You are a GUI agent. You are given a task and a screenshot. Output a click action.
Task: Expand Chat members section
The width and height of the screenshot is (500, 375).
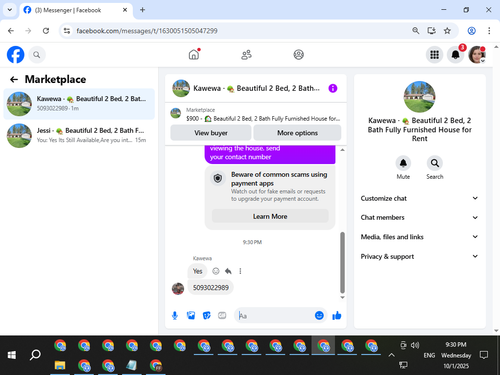click(x=419, y=217)
